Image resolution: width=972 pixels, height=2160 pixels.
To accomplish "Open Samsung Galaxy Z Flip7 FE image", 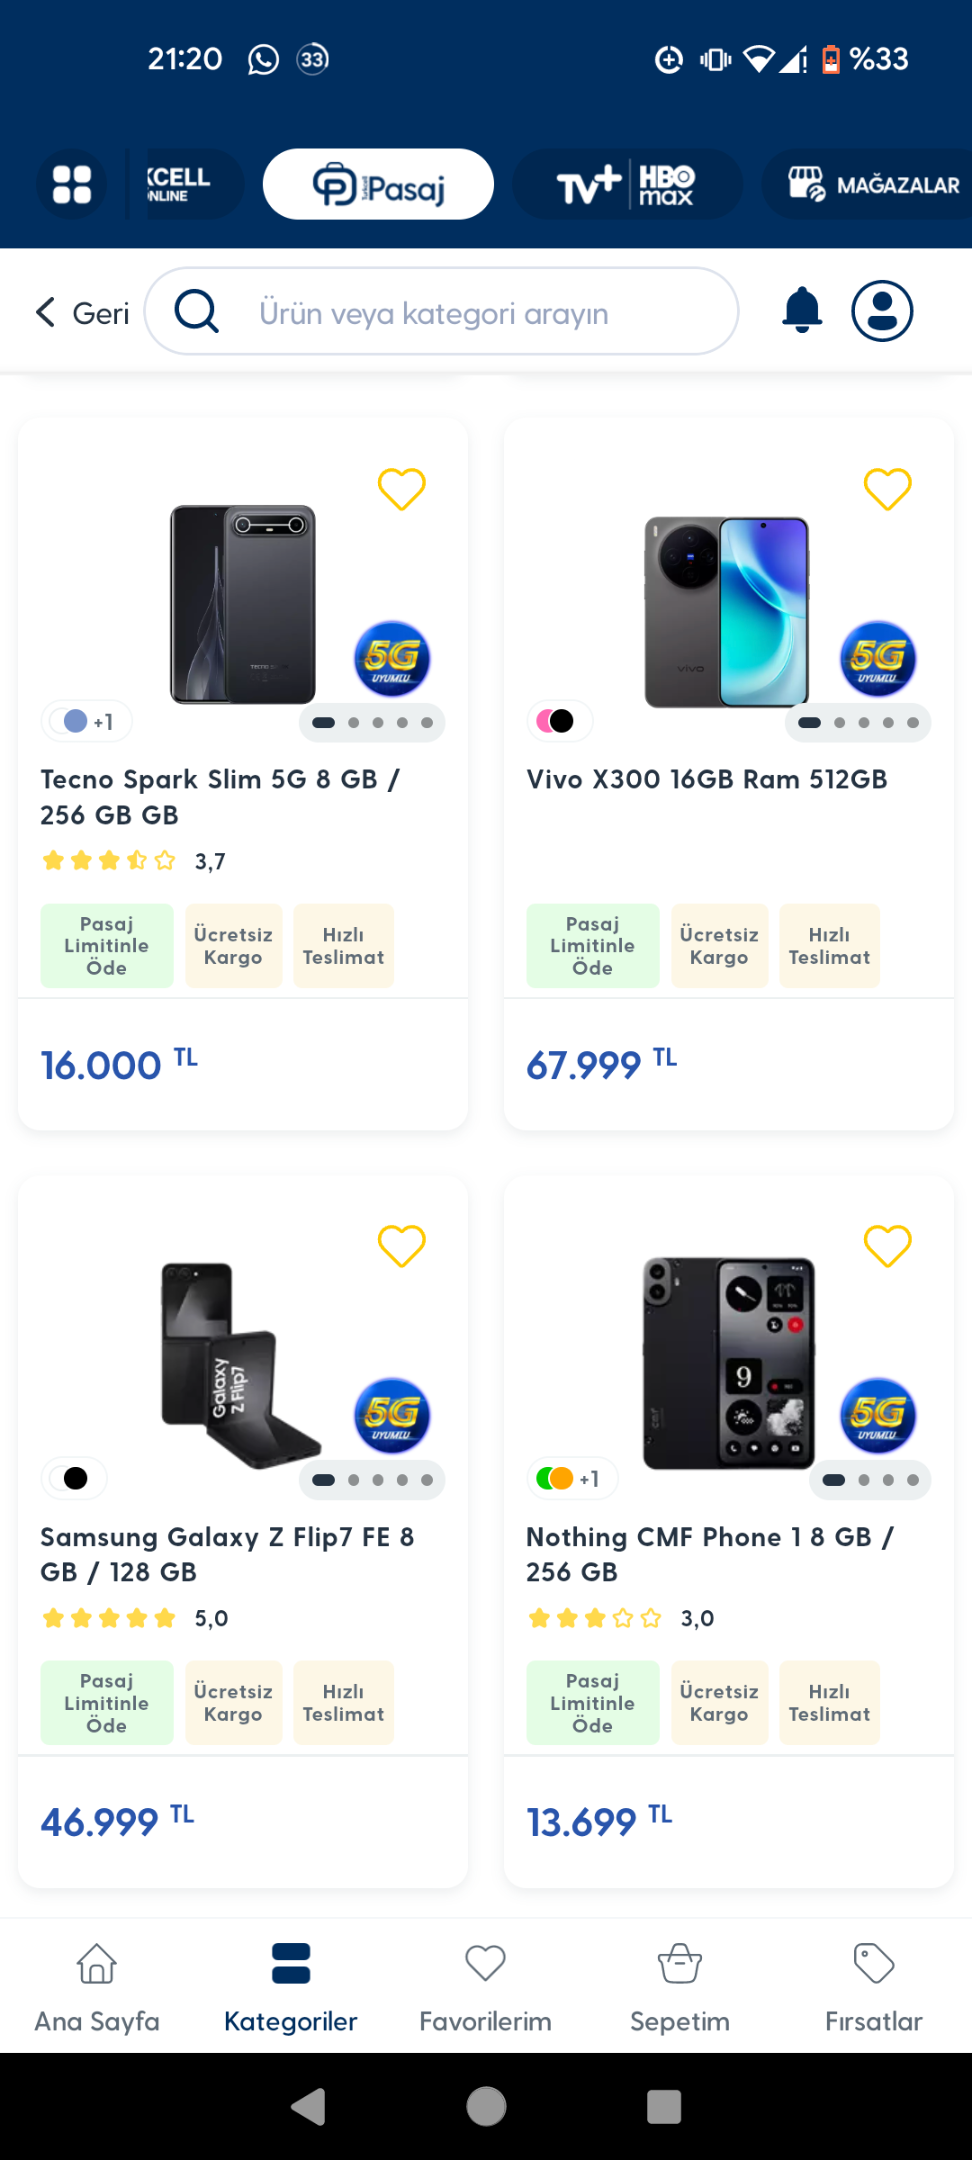I will tap(242, 1364).
